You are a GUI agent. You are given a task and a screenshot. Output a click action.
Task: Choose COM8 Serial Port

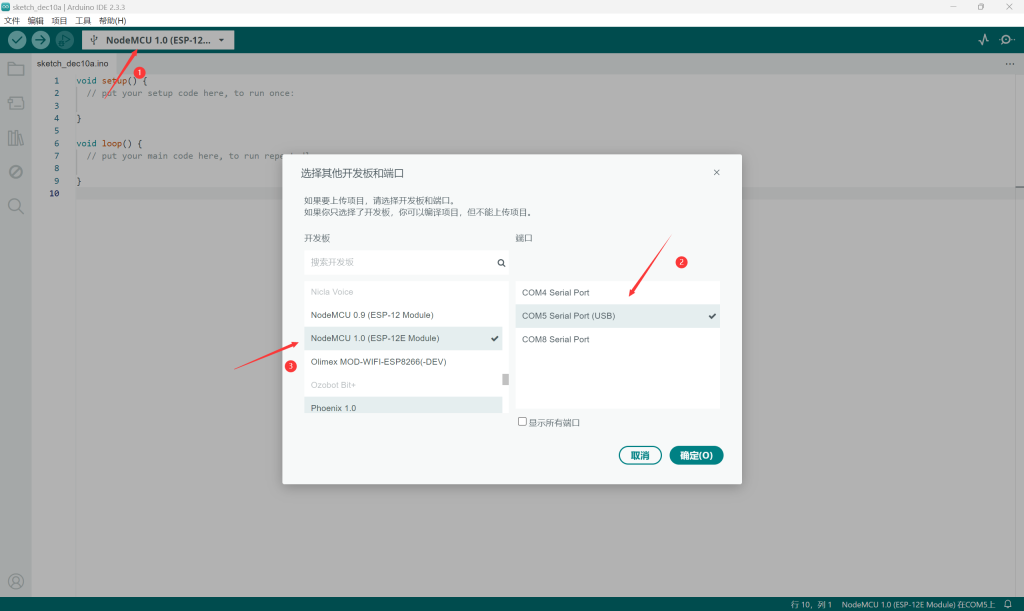coord(617,339)
